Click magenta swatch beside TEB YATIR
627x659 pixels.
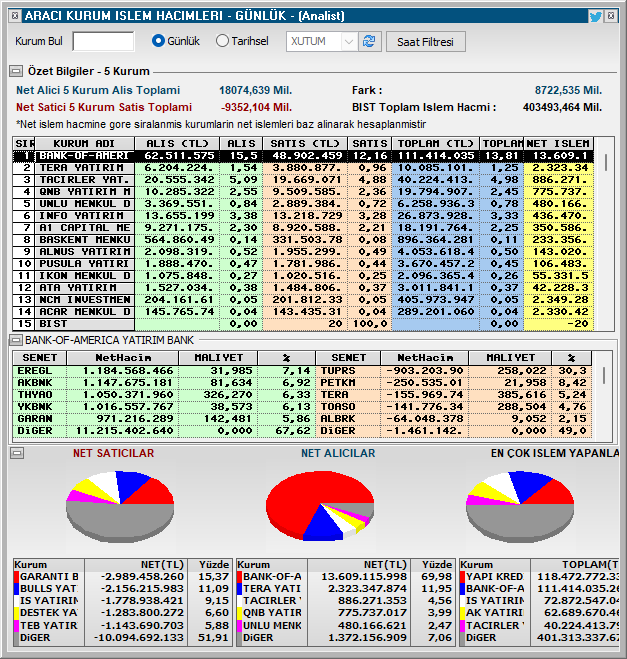(x=17, y=625)
